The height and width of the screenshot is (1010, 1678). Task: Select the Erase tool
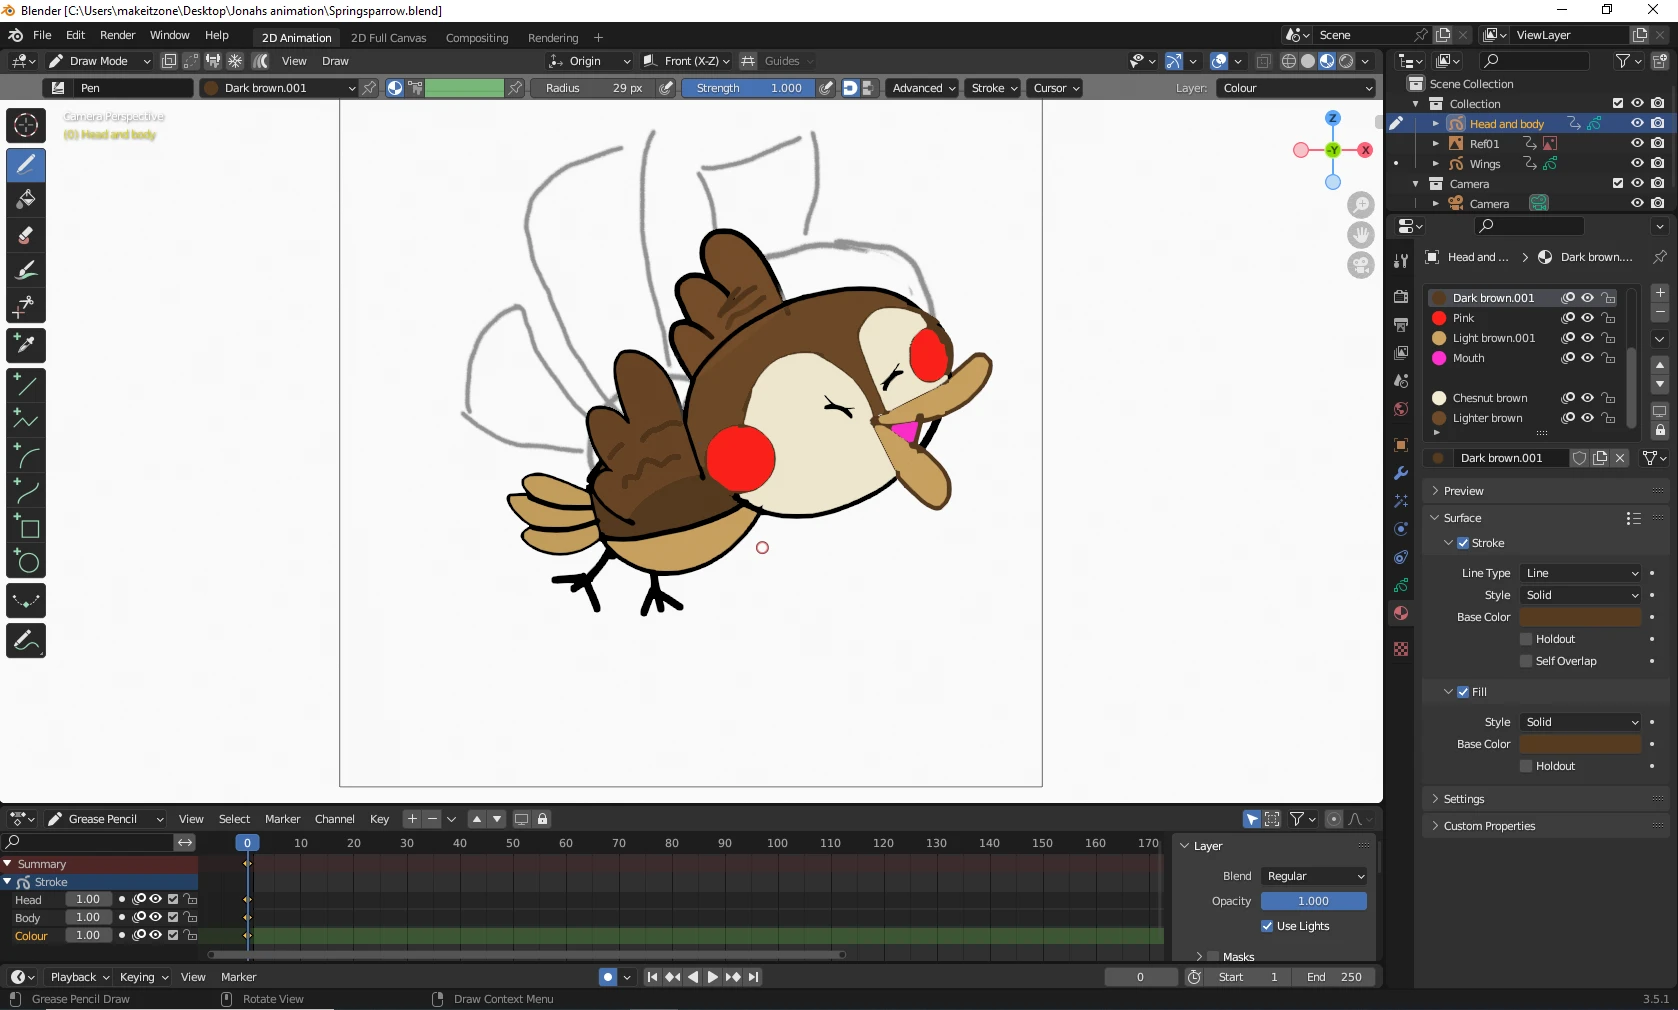[x=26, y=236]
